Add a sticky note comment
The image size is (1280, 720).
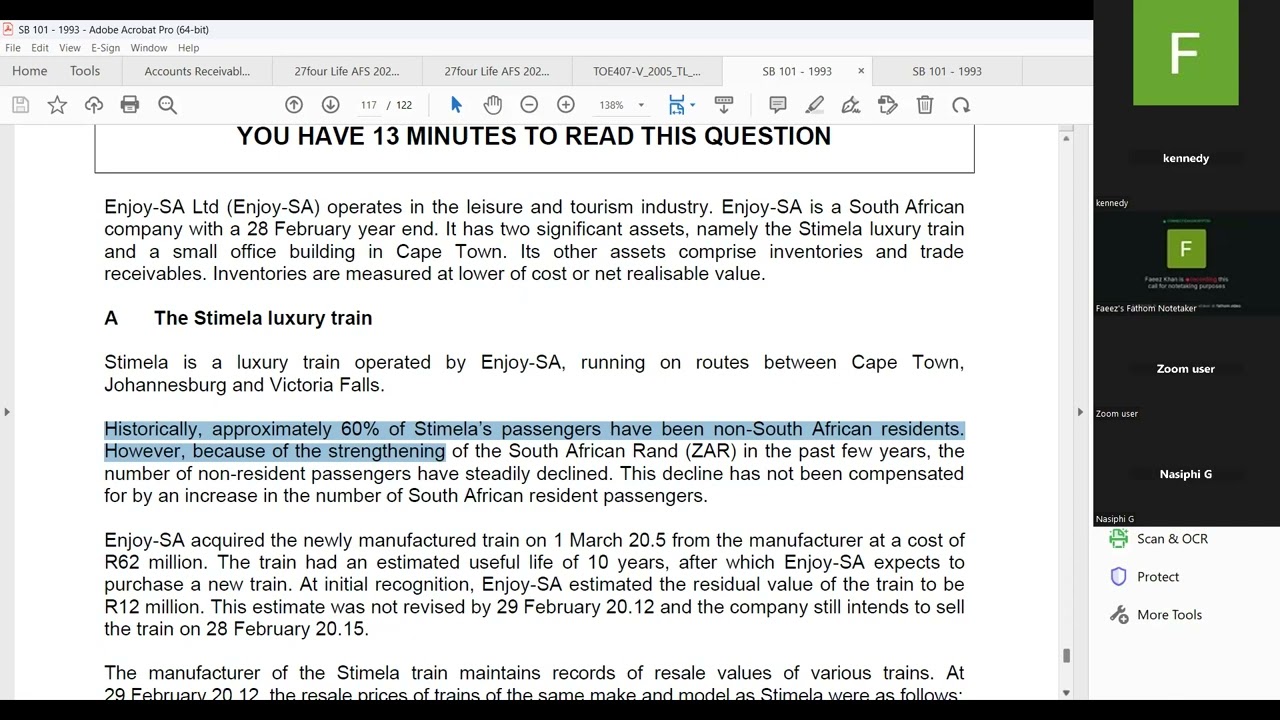click(778, 105)
